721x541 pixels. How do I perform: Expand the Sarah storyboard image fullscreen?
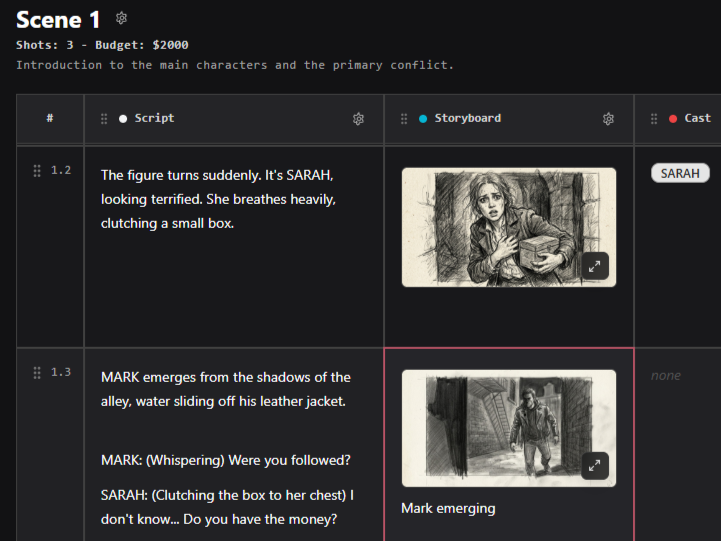595,266
